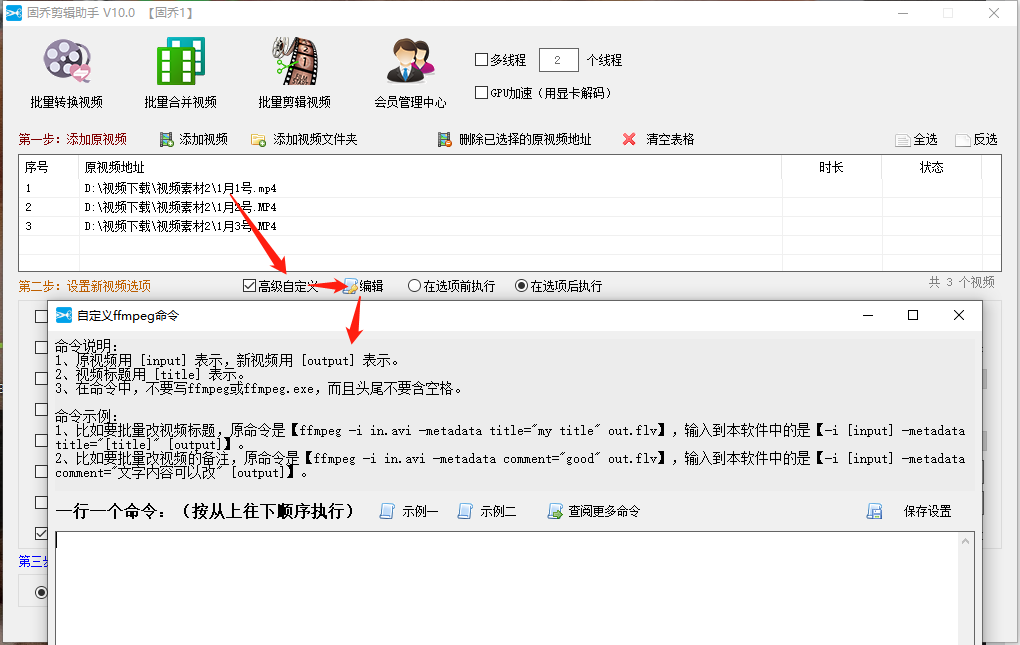Select row 1 video 1月1号.mp4
Viewport: 1020px width, 645px height.
(x=509, y=188)
